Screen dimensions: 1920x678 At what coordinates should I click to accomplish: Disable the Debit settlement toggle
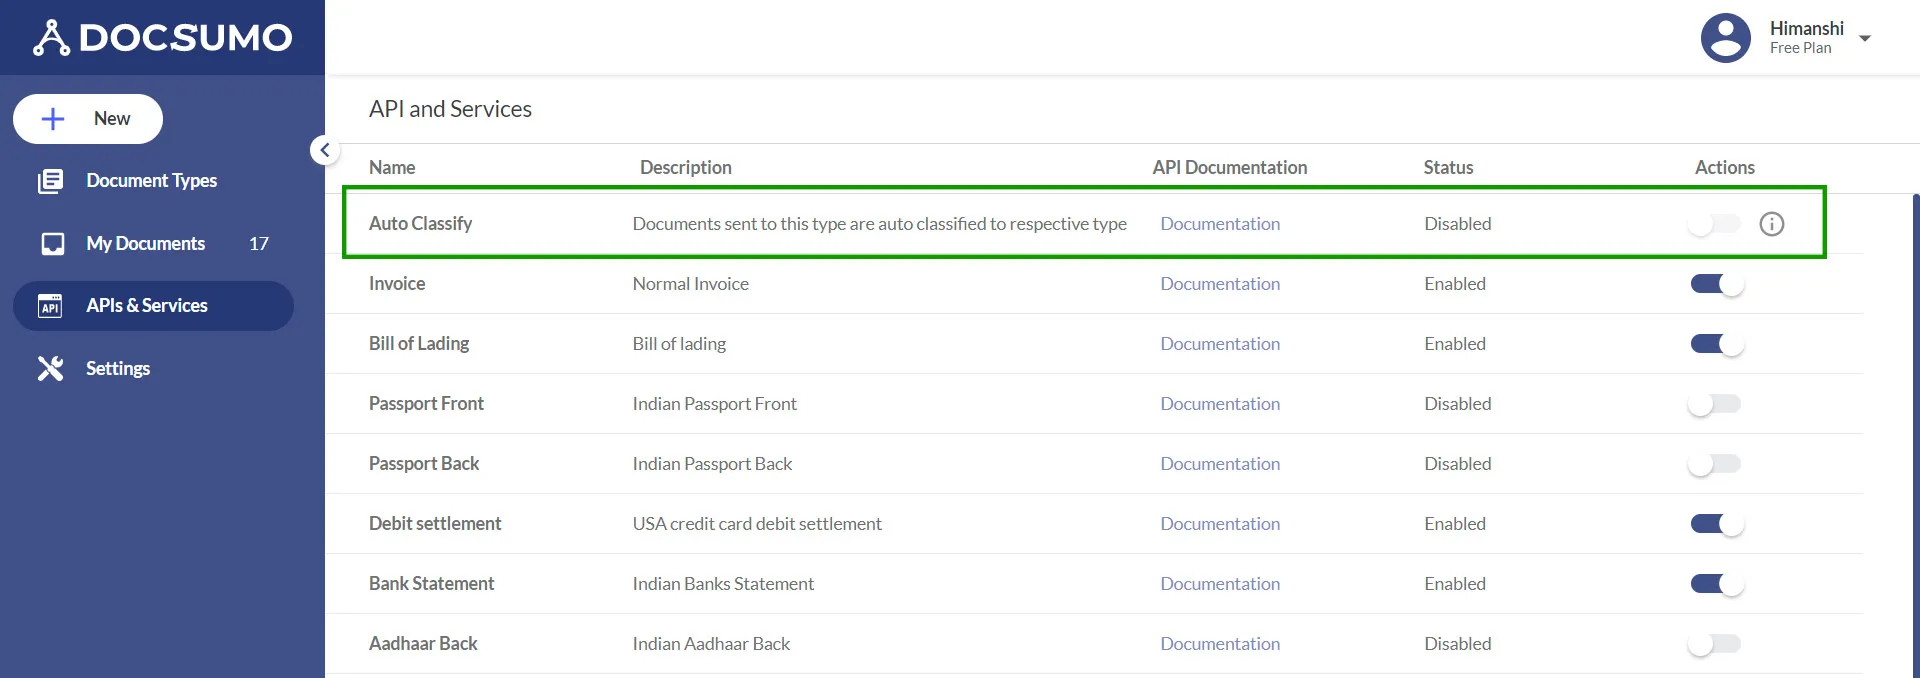1717,524
